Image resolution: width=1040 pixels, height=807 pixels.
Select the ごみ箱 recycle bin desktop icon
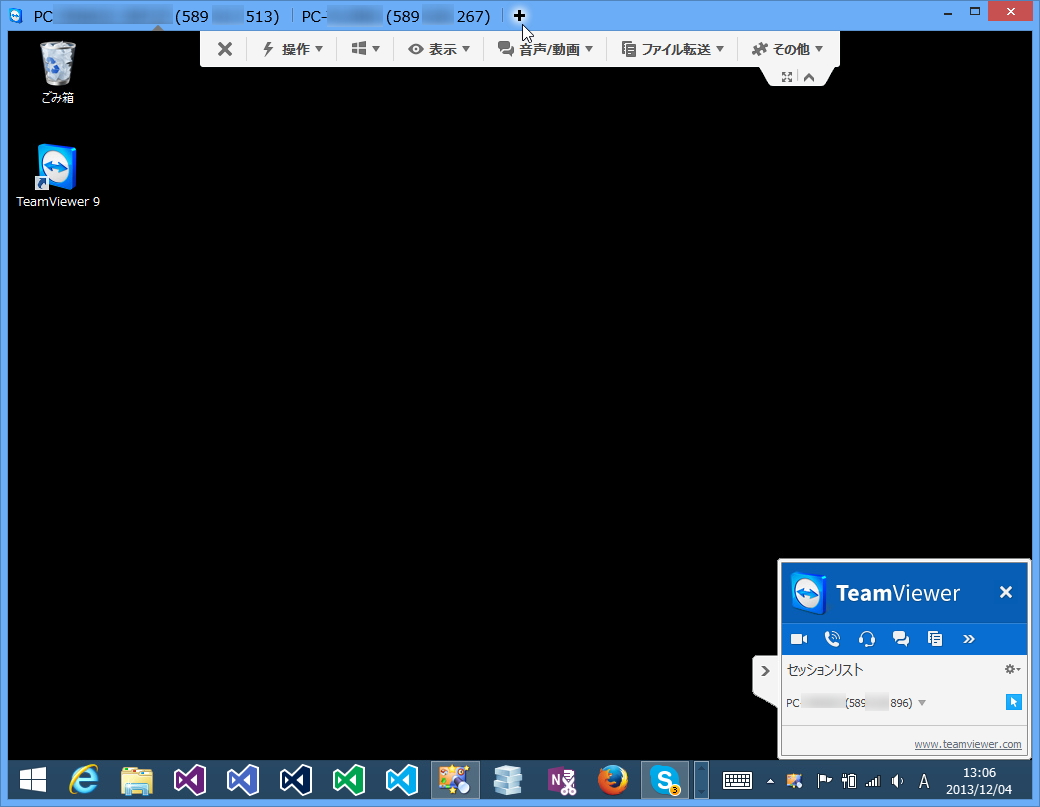click(58, 73)
